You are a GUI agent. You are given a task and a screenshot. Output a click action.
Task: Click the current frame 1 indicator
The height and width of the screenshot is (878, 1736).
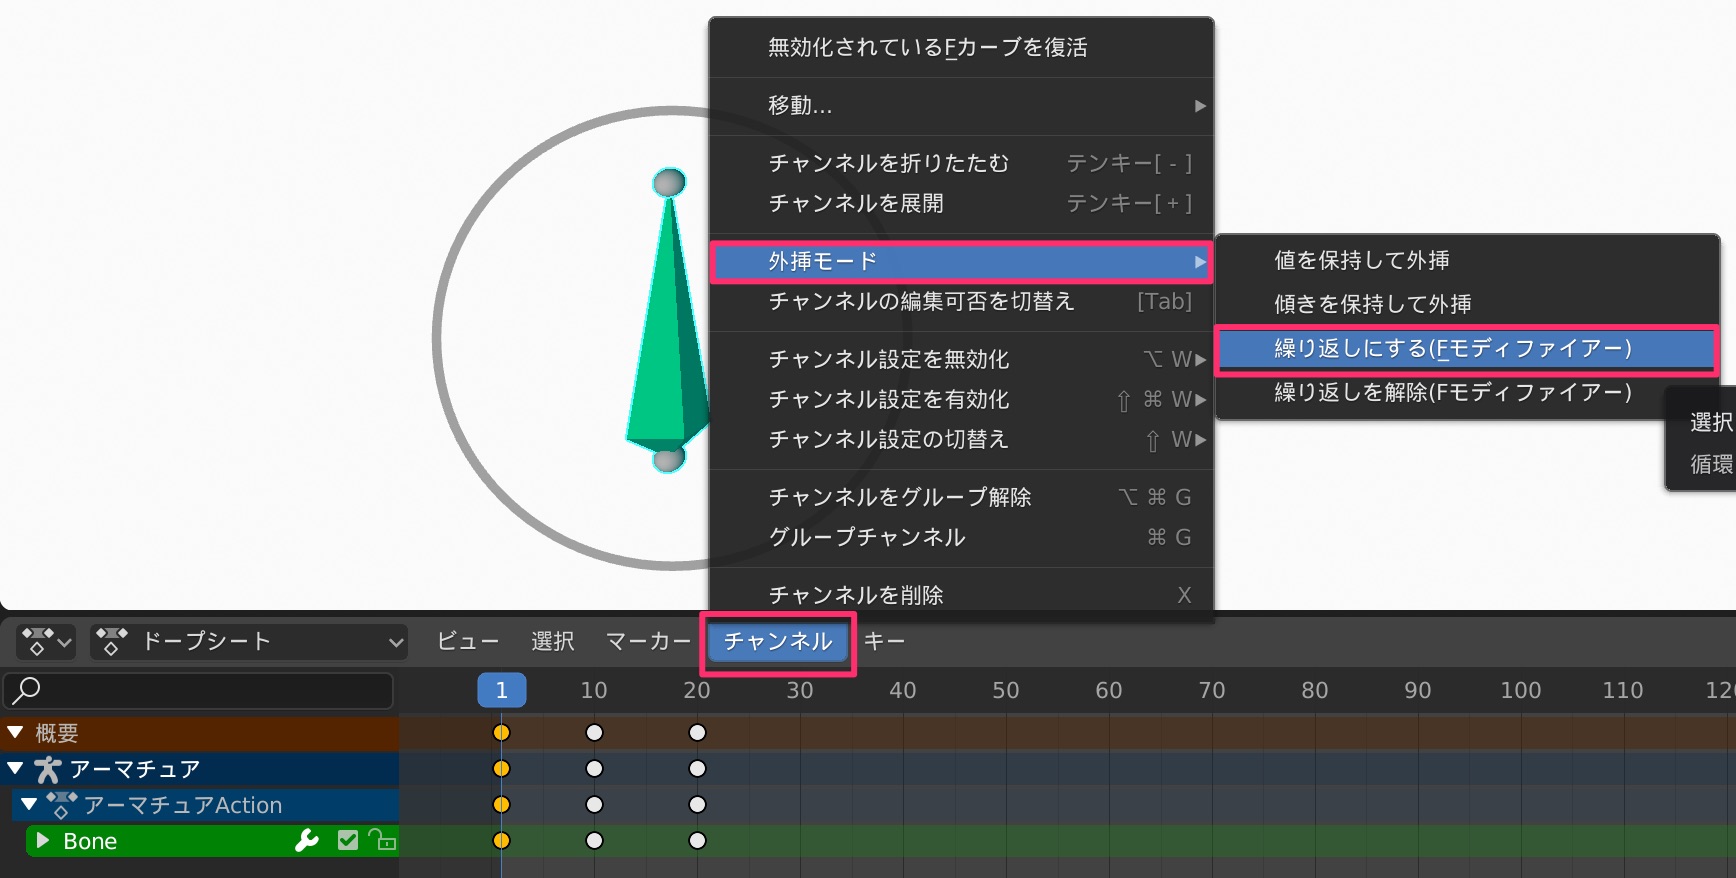point(502,690)
